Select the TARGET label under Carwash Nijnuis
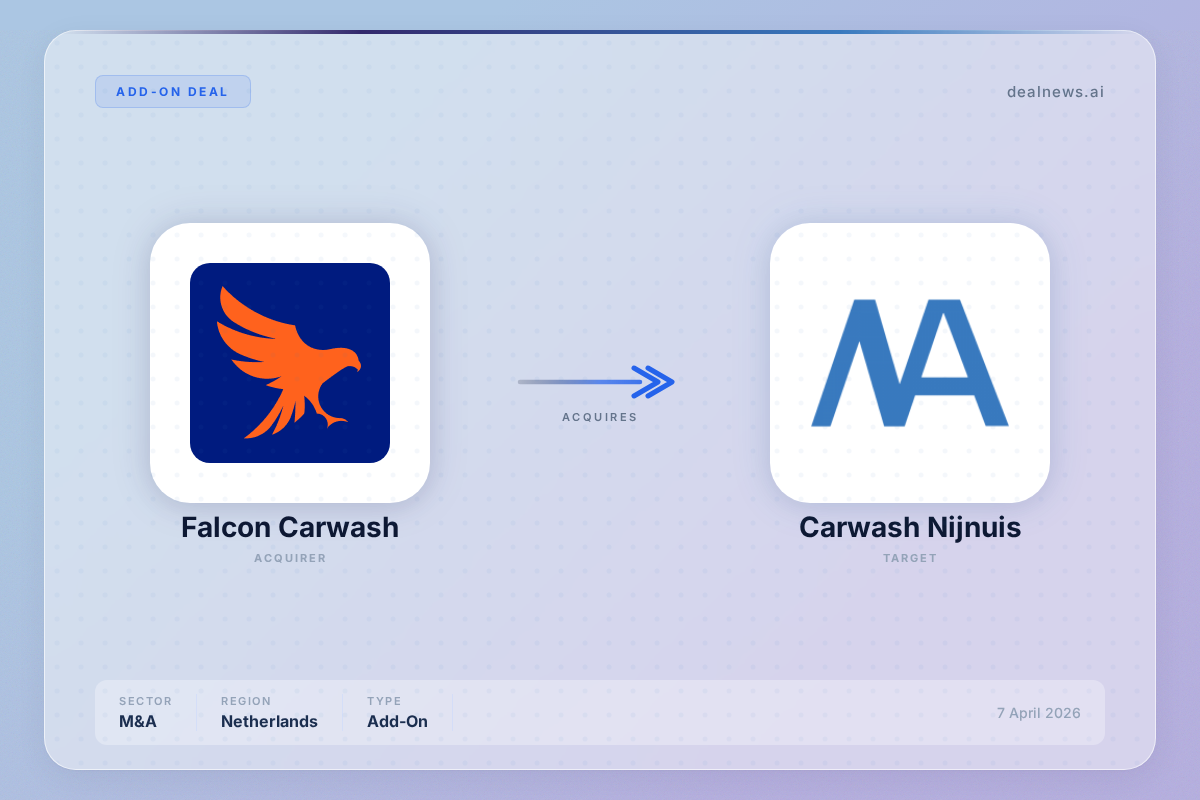This screenshot has width=1200, height=800. [909, 558]
